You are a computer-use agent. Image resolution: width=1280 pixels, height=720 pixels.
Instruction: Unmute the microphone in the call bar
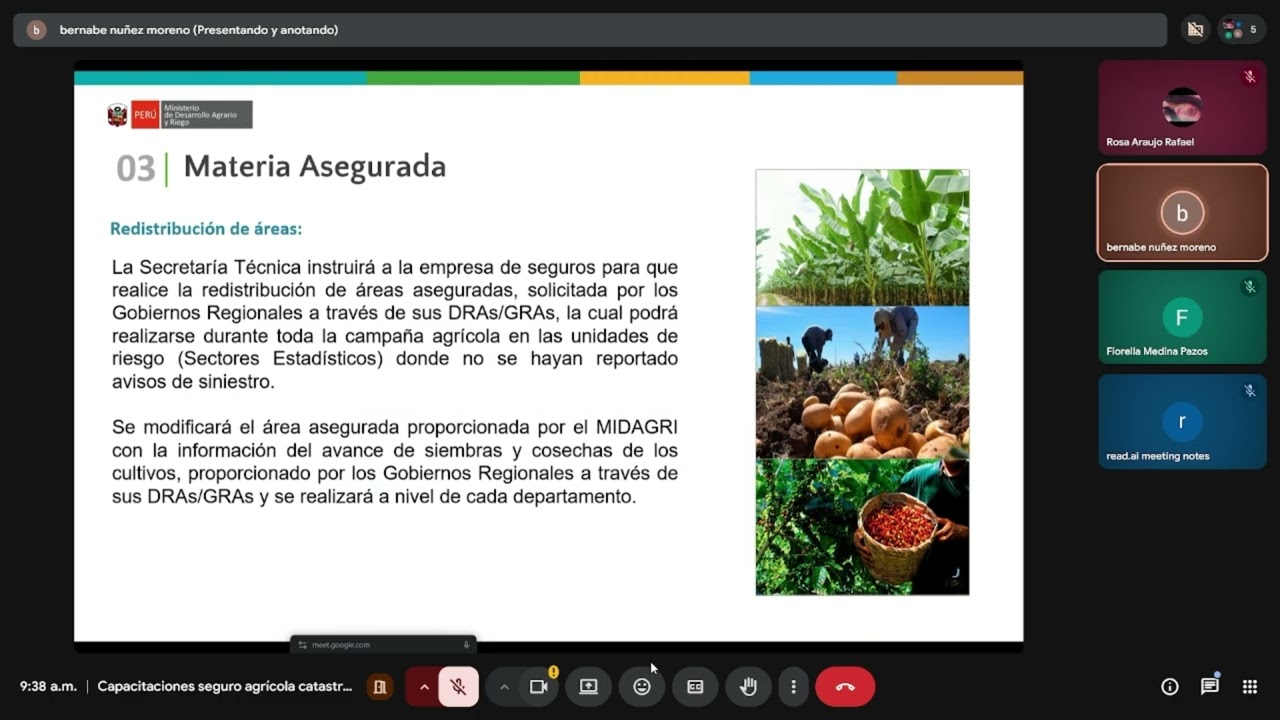458,687
